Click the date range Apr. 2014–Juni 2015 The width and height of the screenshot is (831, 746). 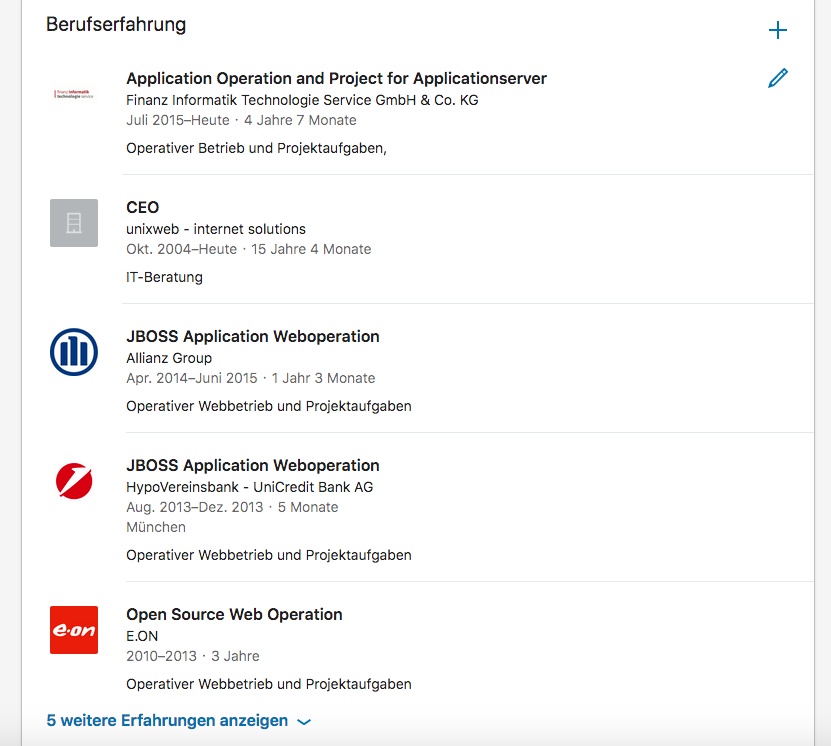pyautogui.click(x=191, y=378)
